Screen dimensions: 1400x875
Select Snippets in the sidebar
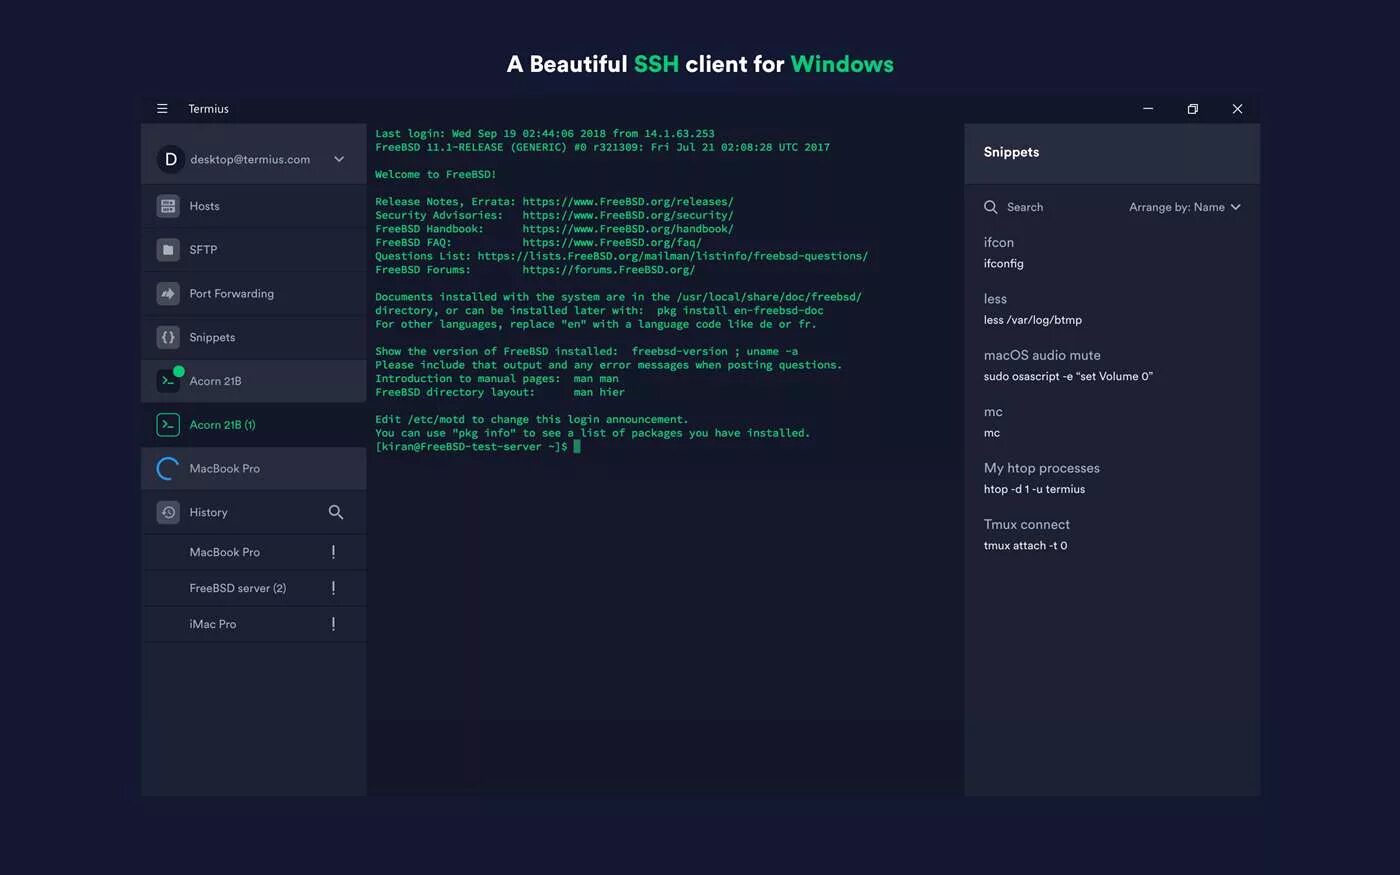[254, 337]
